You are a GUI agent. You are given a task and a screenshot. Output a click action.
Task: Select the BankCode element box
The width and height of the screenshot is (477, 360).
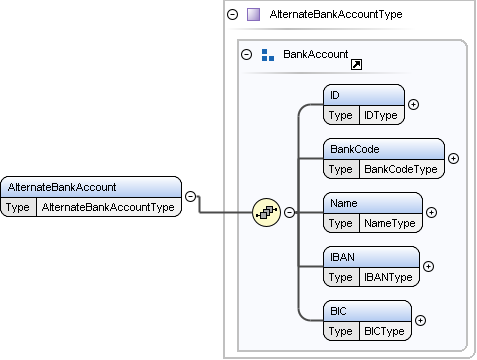(x=384, y=159)
